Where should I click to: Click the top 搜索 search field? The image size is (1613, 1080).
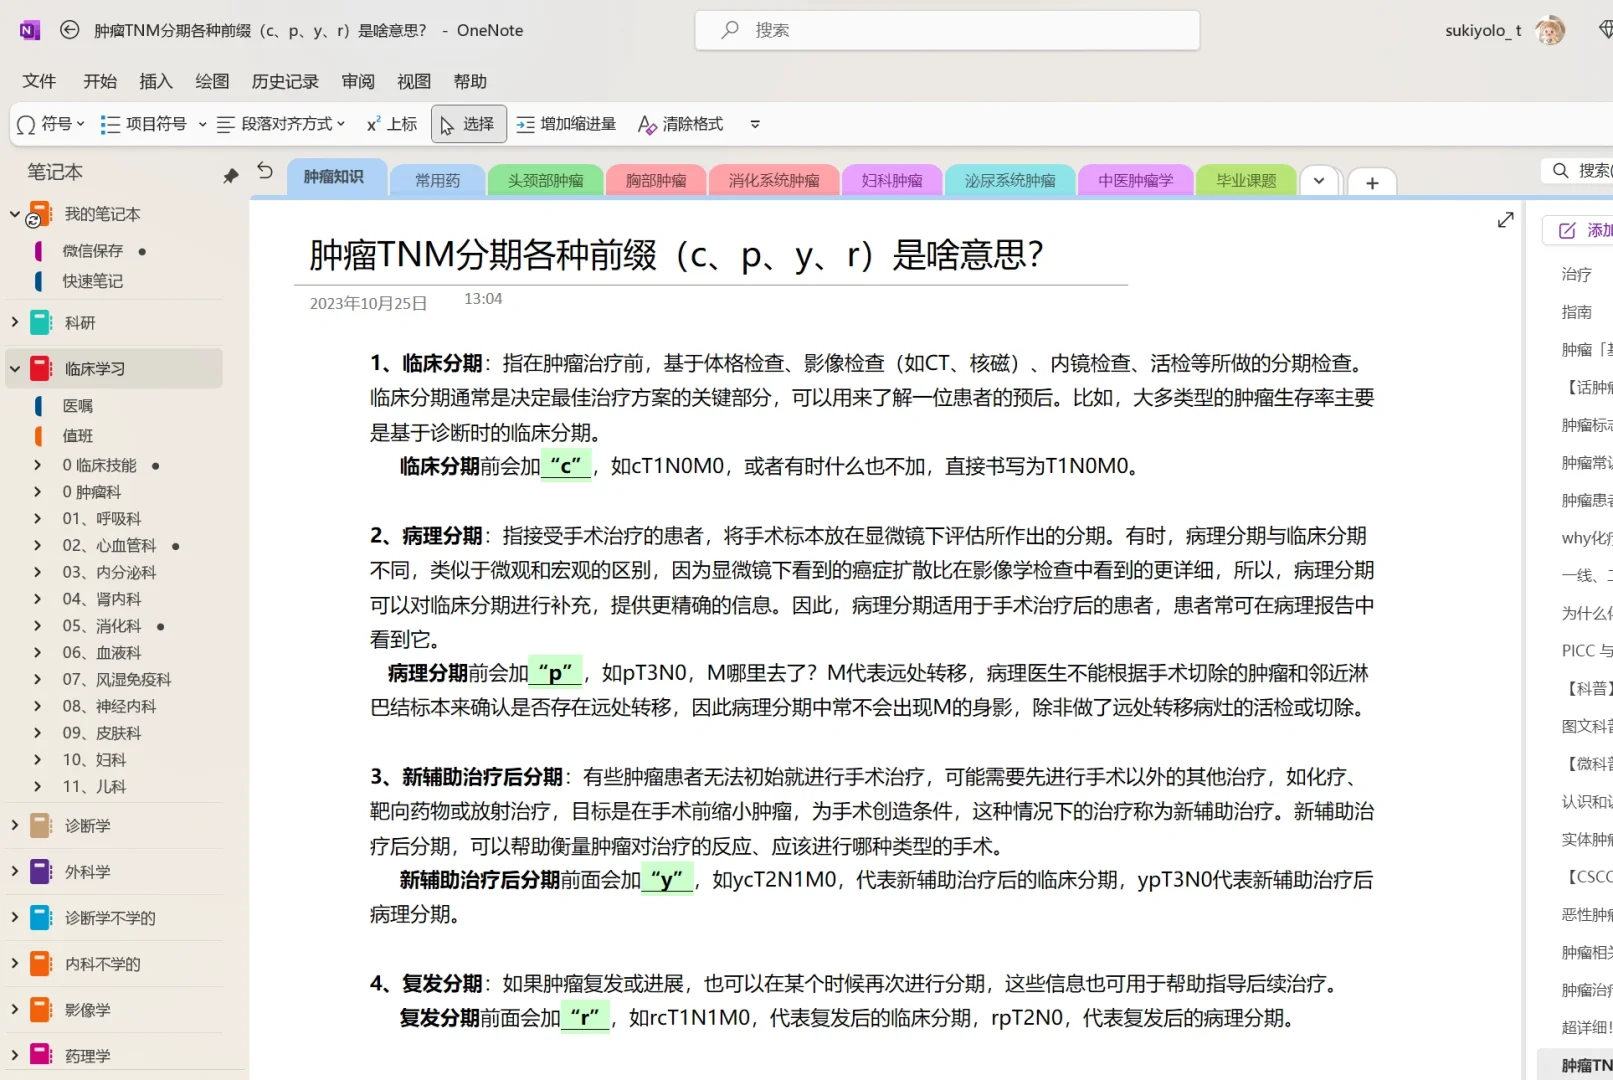click(x=947, y=30)
